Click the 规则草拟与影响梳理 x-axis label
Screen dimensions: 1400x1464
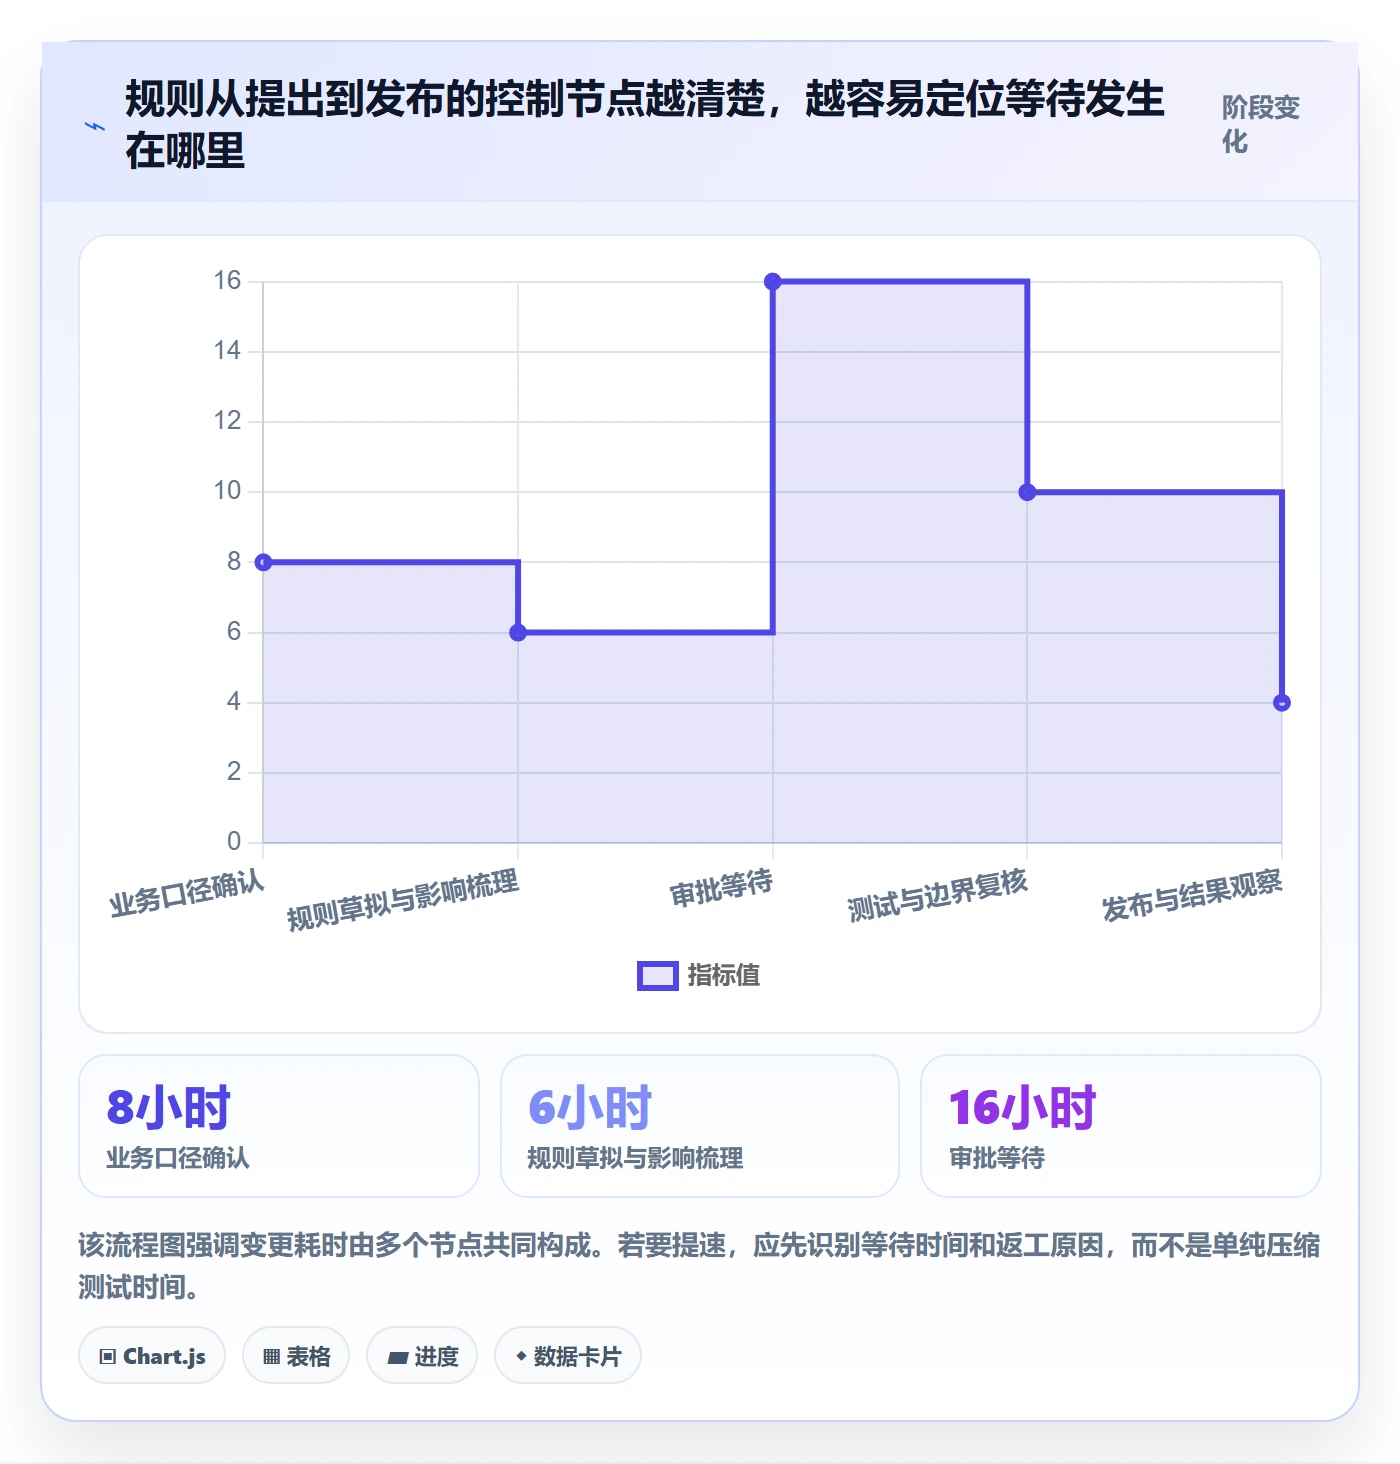coord(403,900)
